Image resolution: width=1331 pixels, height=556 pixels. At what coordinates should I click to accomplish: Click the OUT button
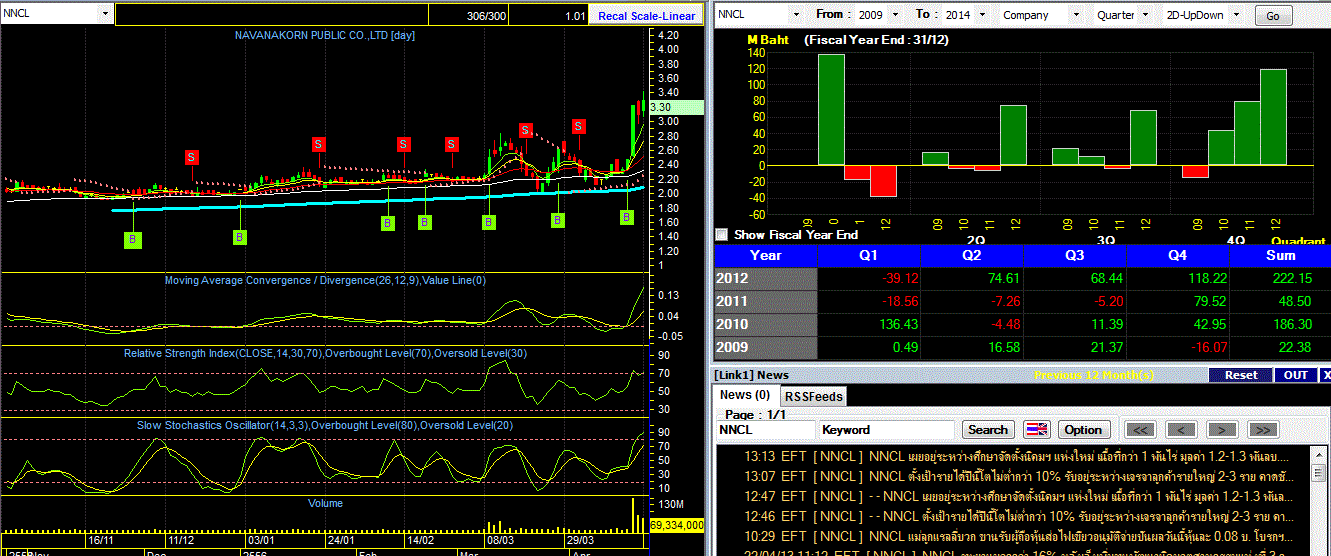tap(1295, 375)
